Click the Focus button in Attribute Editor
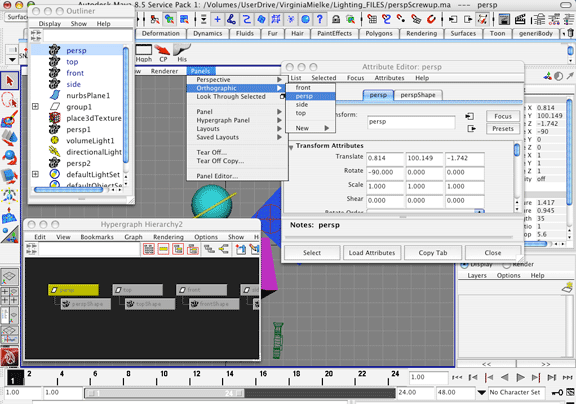Image resolution: width=576 pixels, height=404 pixels. [x=503, y=116]
